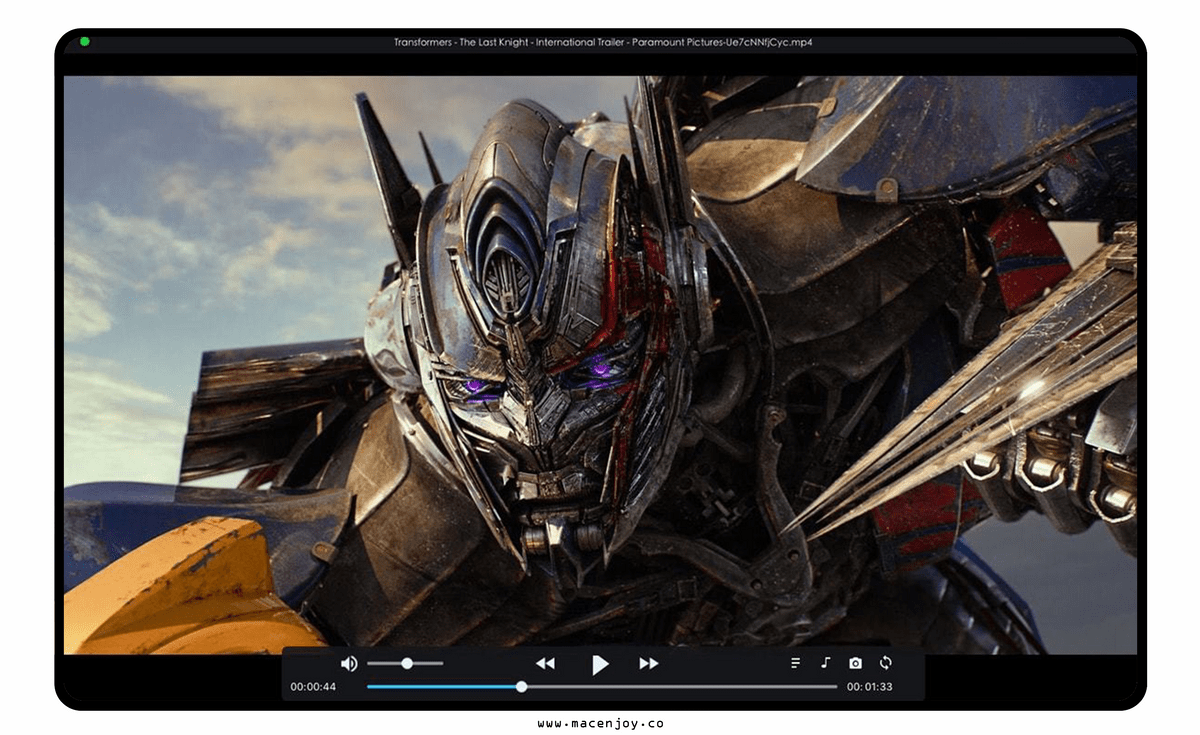
Task: Take a snapshot with camera icon
Action: (855, 663)
